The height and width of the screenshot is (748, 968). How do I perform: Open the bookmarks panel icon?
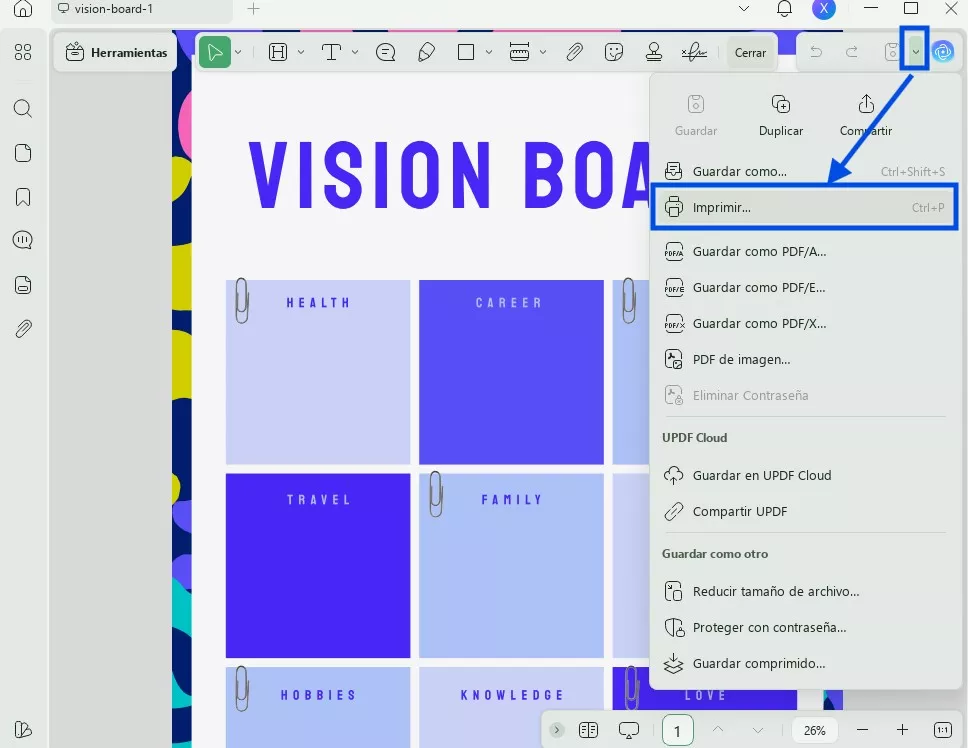[x=23, y=197]
